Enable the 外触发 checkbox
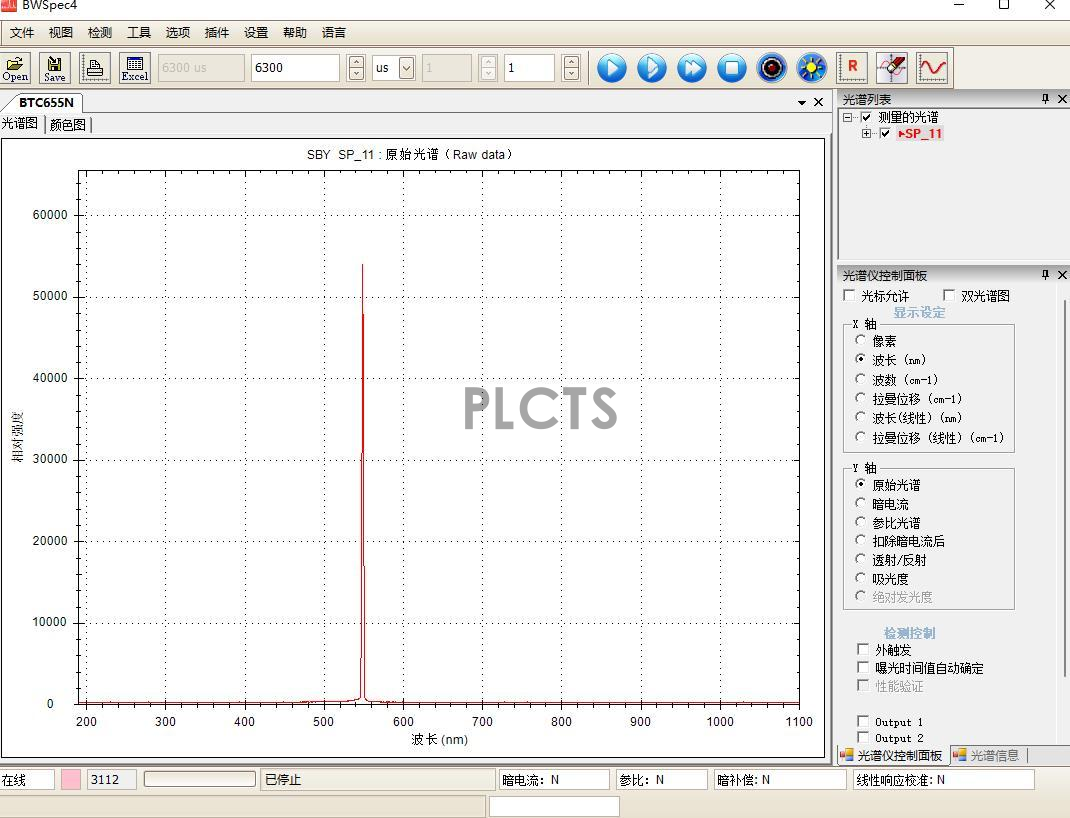This screenshot has height=818, width=1070. tap(863, 649)
